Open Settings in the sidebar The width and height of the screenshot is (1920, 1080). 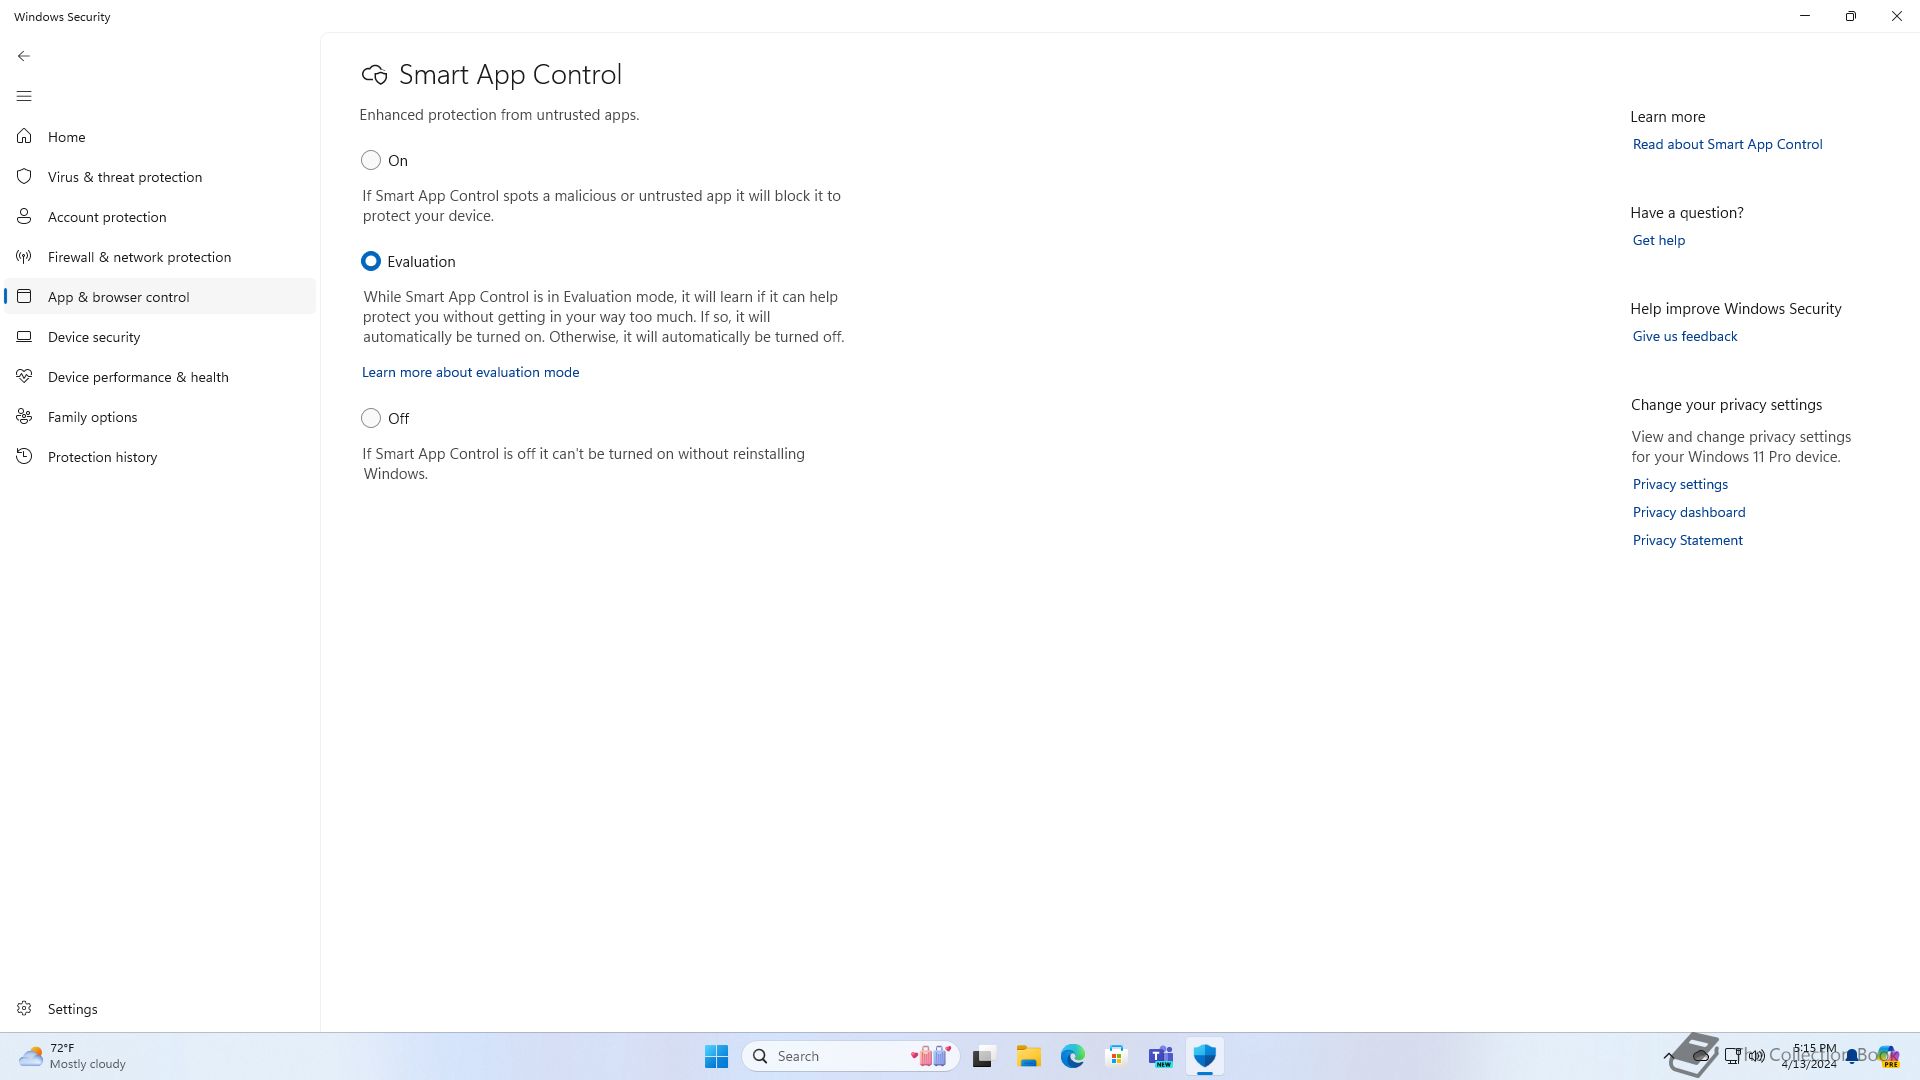pos(160,1008)
